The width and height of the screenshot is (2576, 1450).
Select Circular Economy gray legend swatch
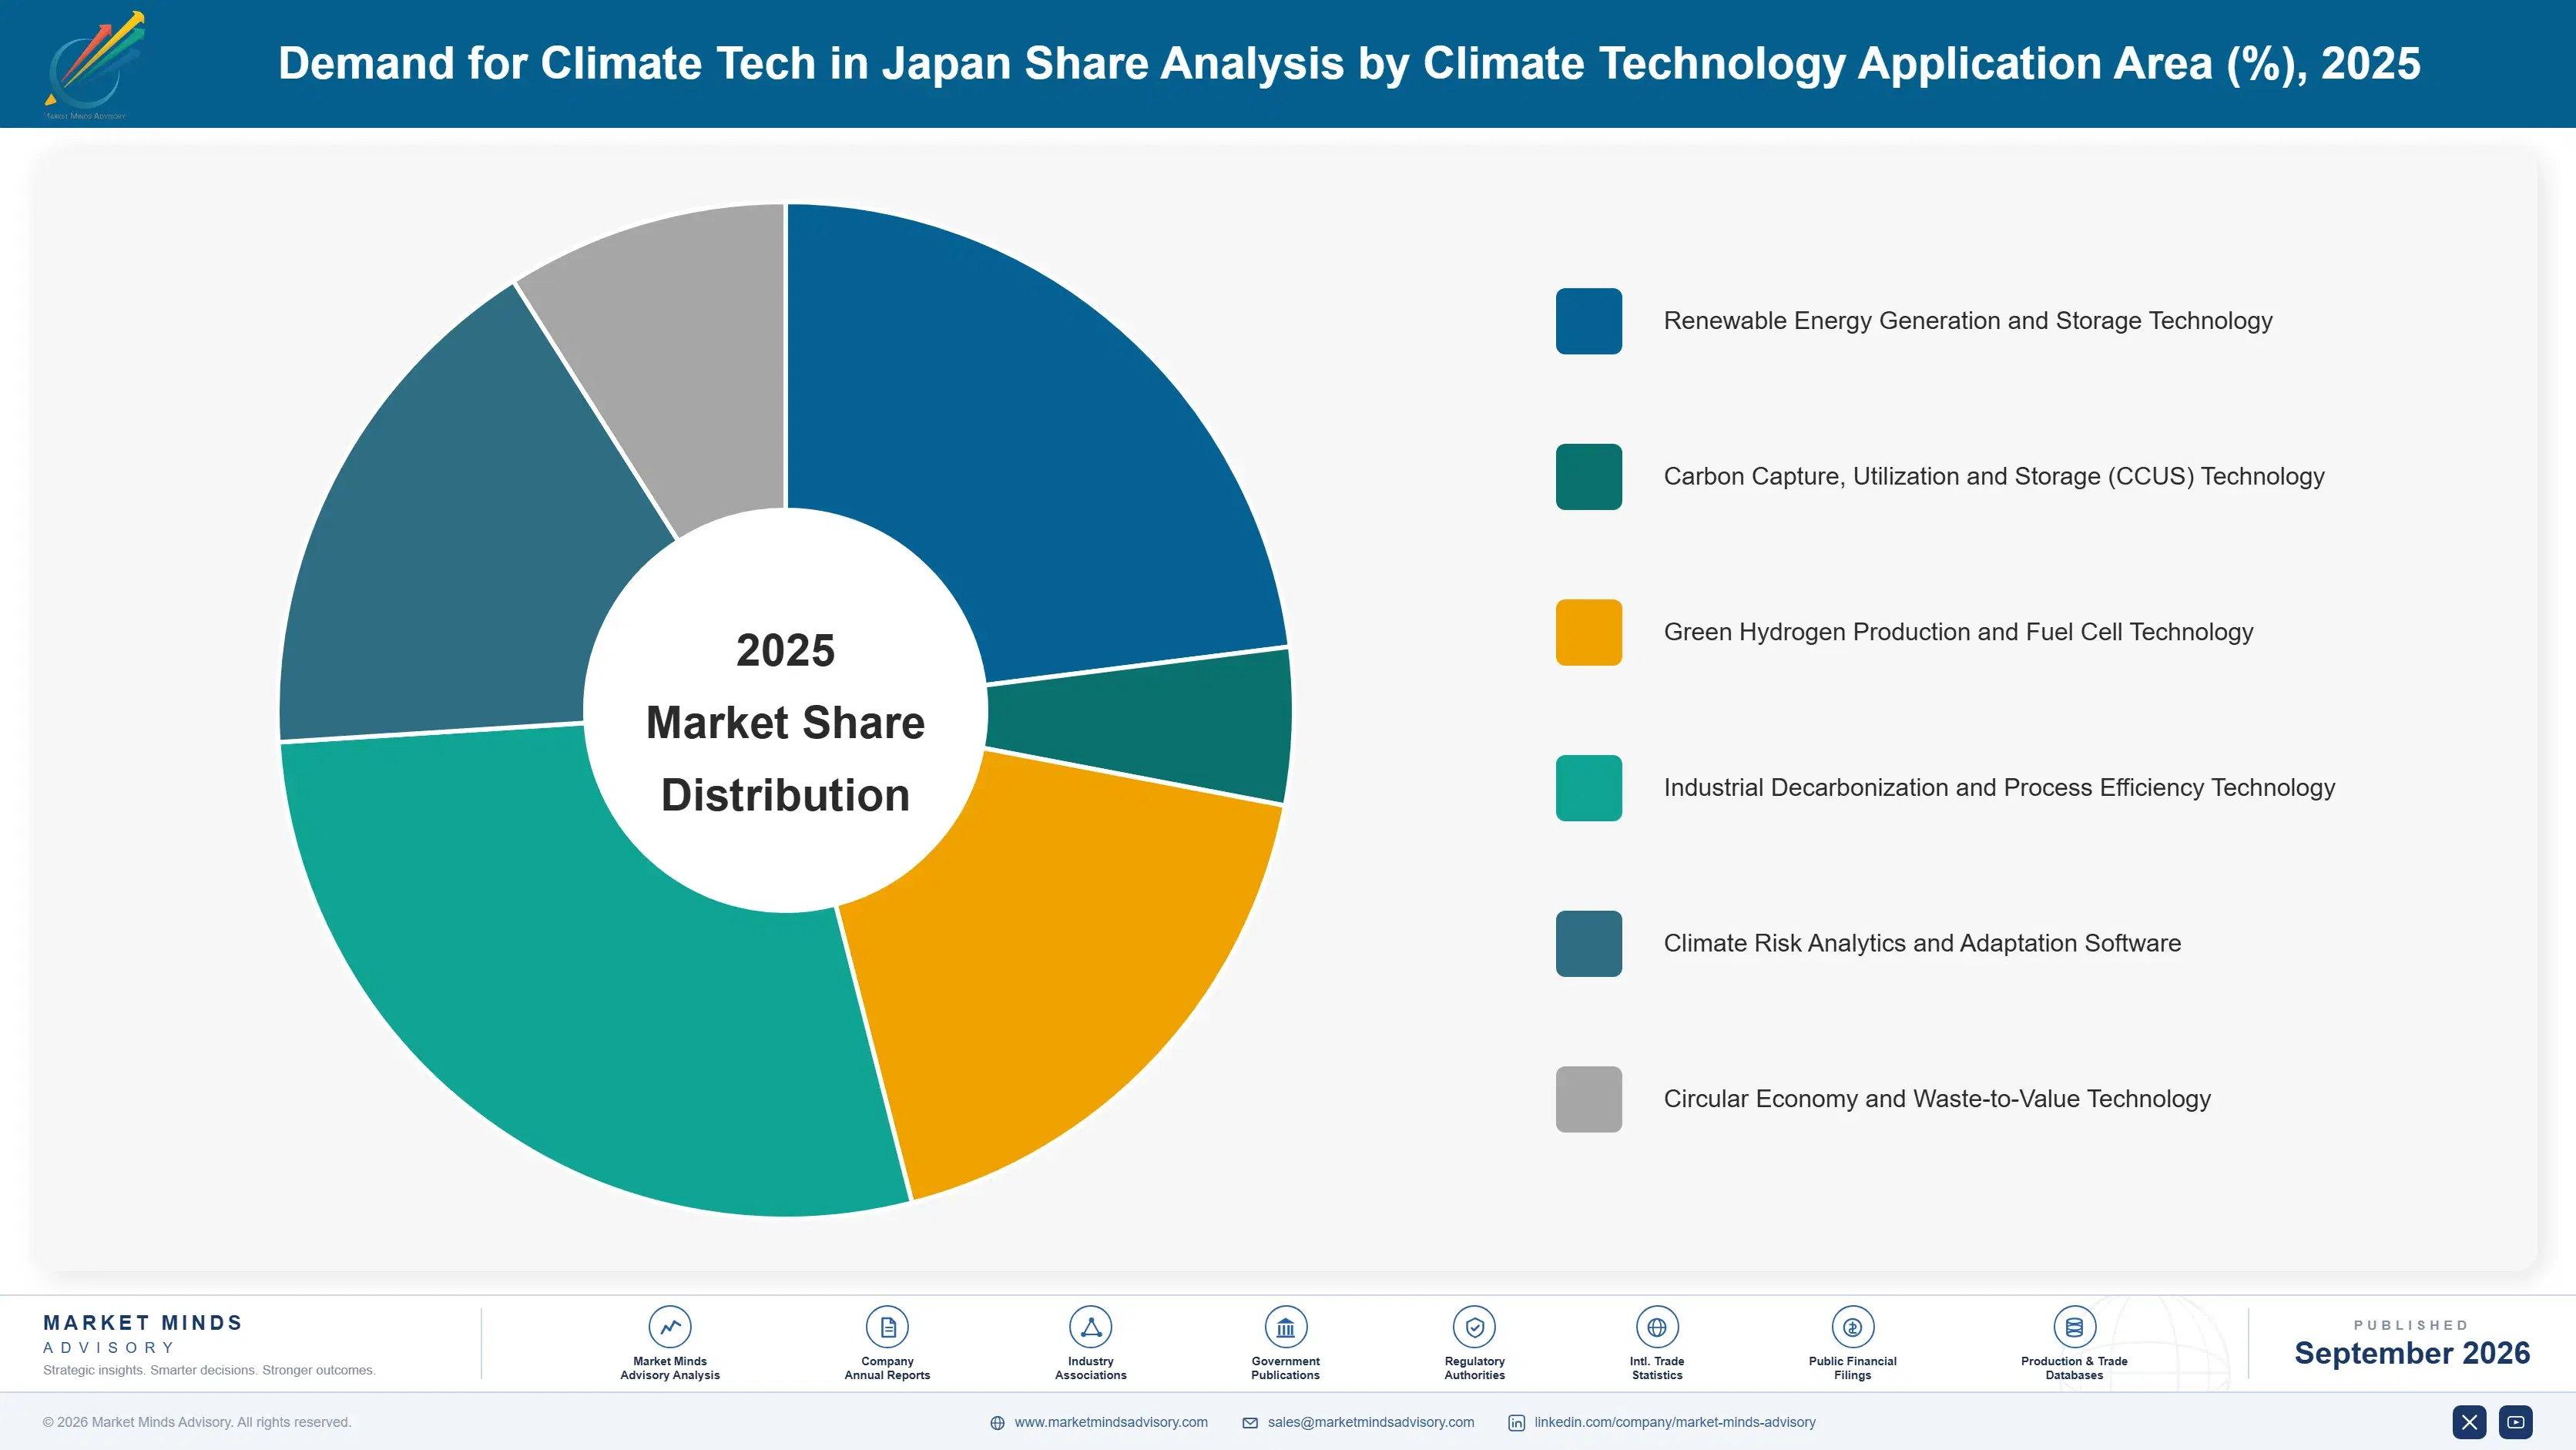coord(1588,1099)
